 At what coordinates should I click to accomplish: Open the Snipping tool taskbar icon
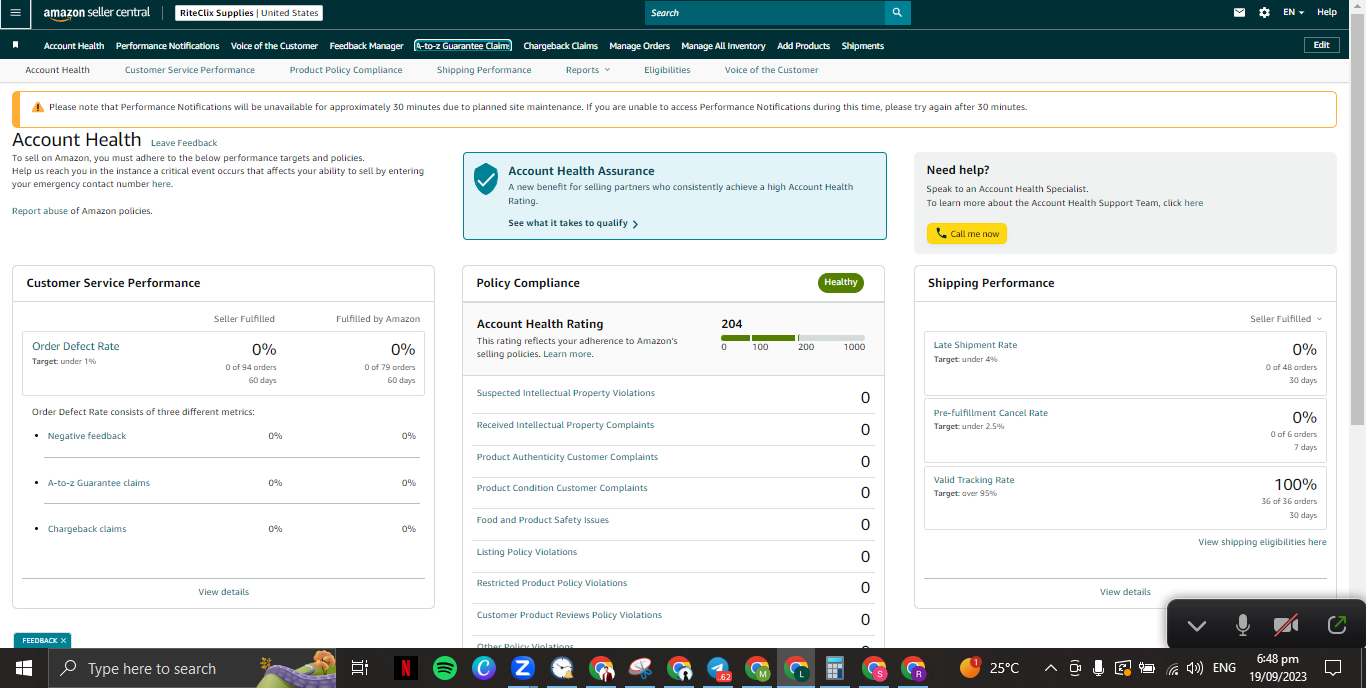click(x=640, y=668)
